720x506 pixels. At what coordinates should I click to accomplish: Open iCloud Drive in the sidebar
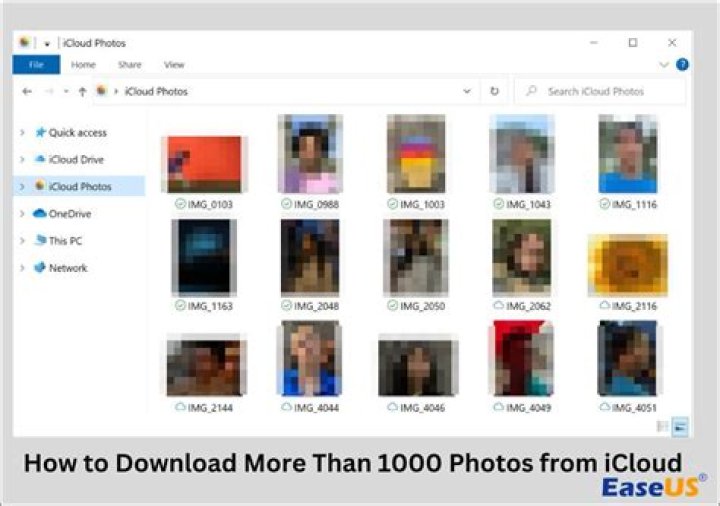(x=76, y=159)
